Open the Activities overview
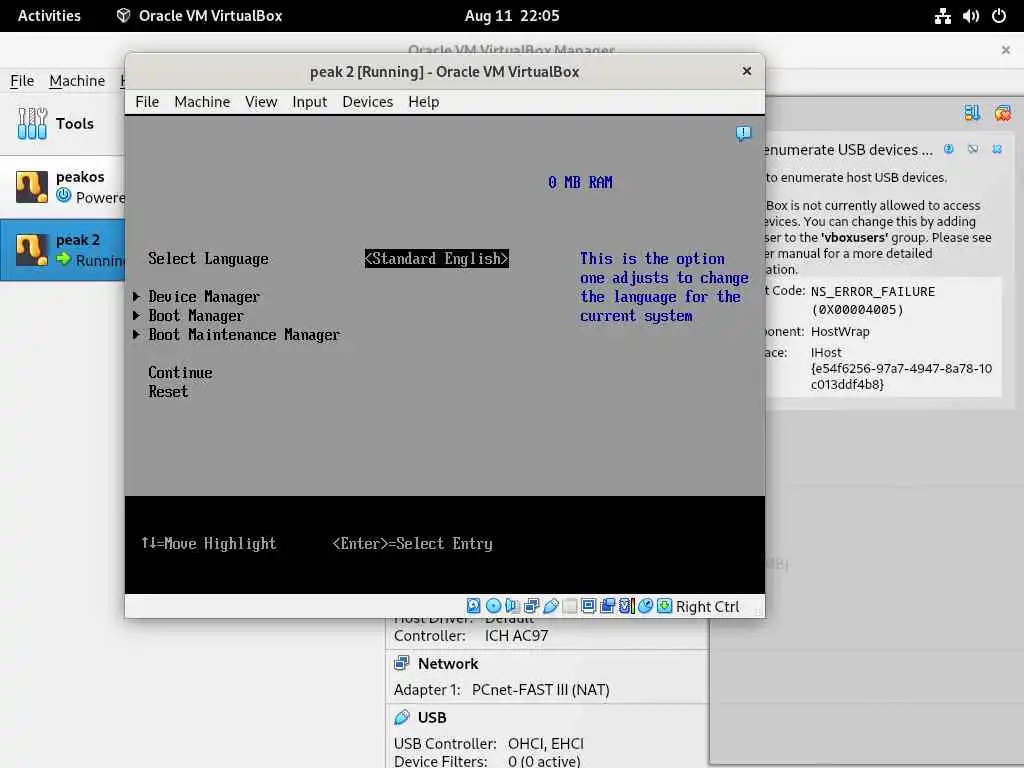Screen dimensions: 1024x768 [x=49, y=16]
